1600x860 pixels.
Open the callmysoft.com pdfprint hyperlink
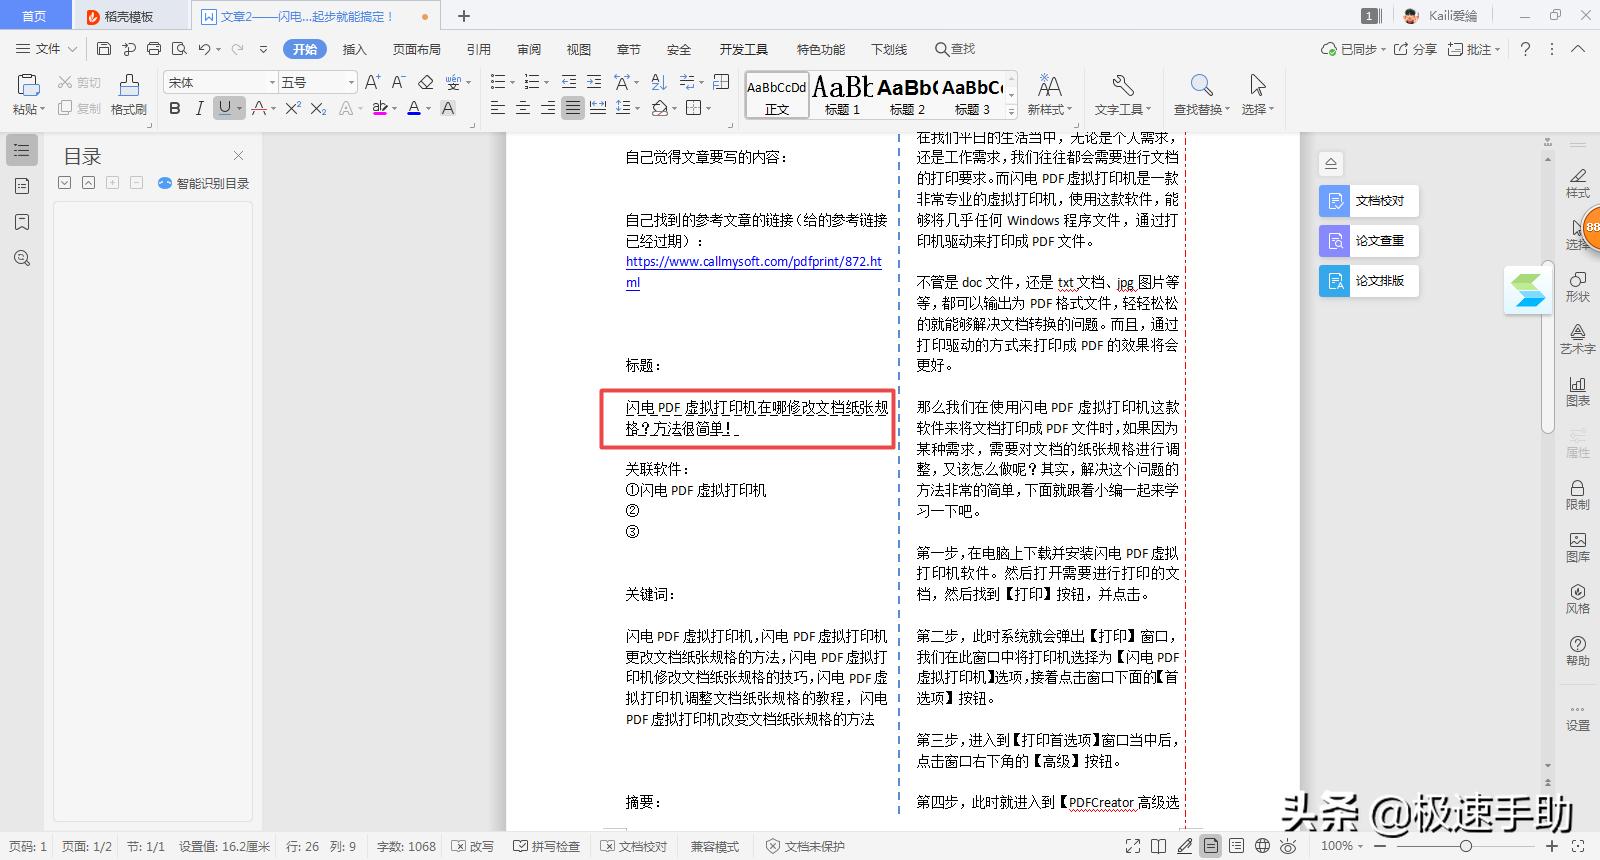click(754, 272)
